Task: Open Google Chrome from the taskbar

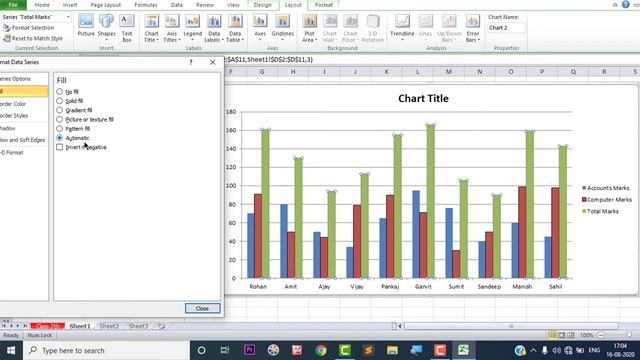Action: point(321,350)
